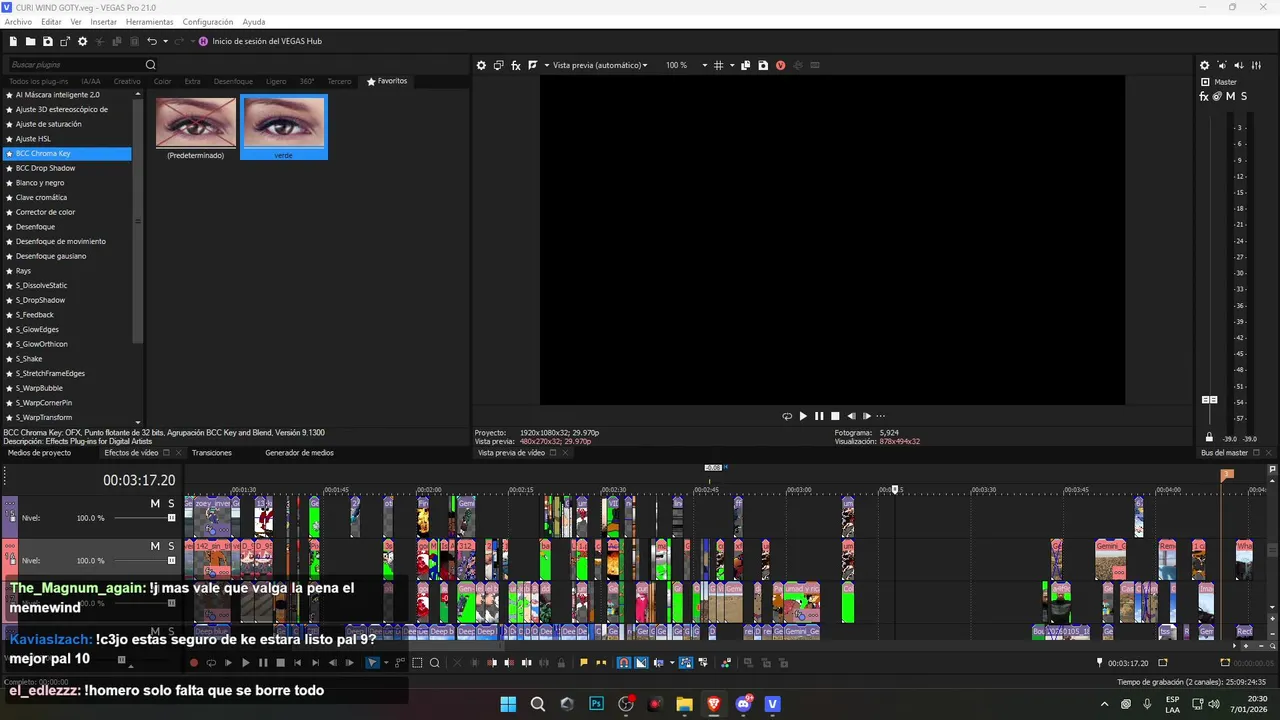
Task: Open a project with the folder icon
Action: pos(30,41)
